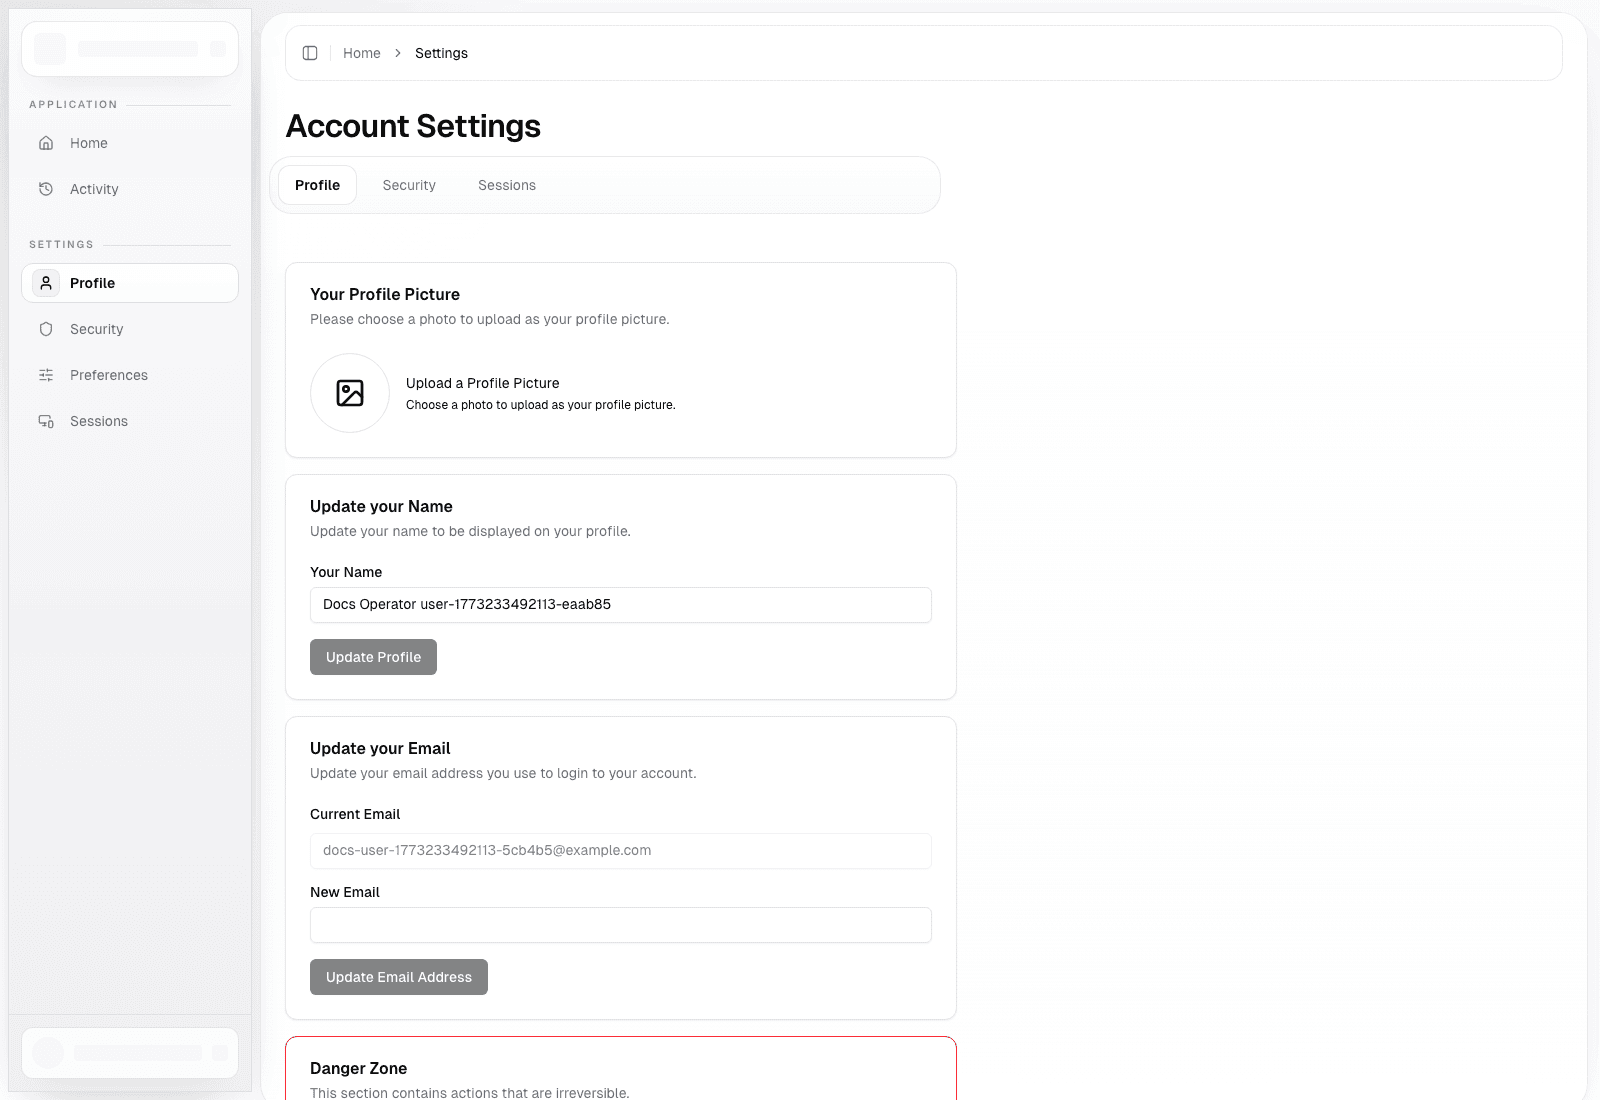Click the image icon to upload profile picture

[349, 393]
